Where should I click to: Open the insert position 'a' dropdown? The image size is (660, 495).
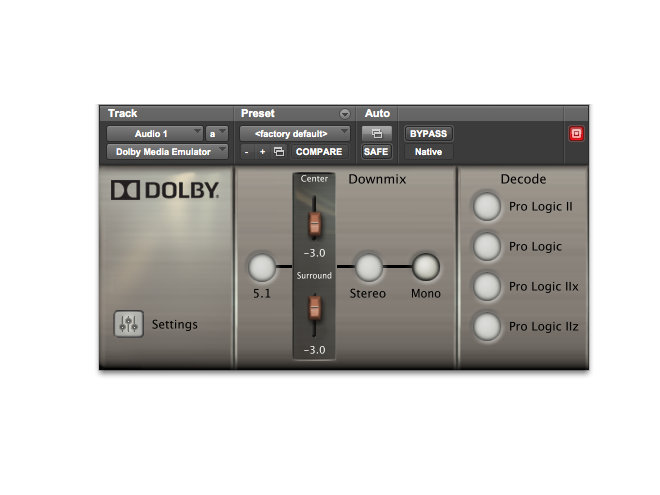click(x=217, y=134)
